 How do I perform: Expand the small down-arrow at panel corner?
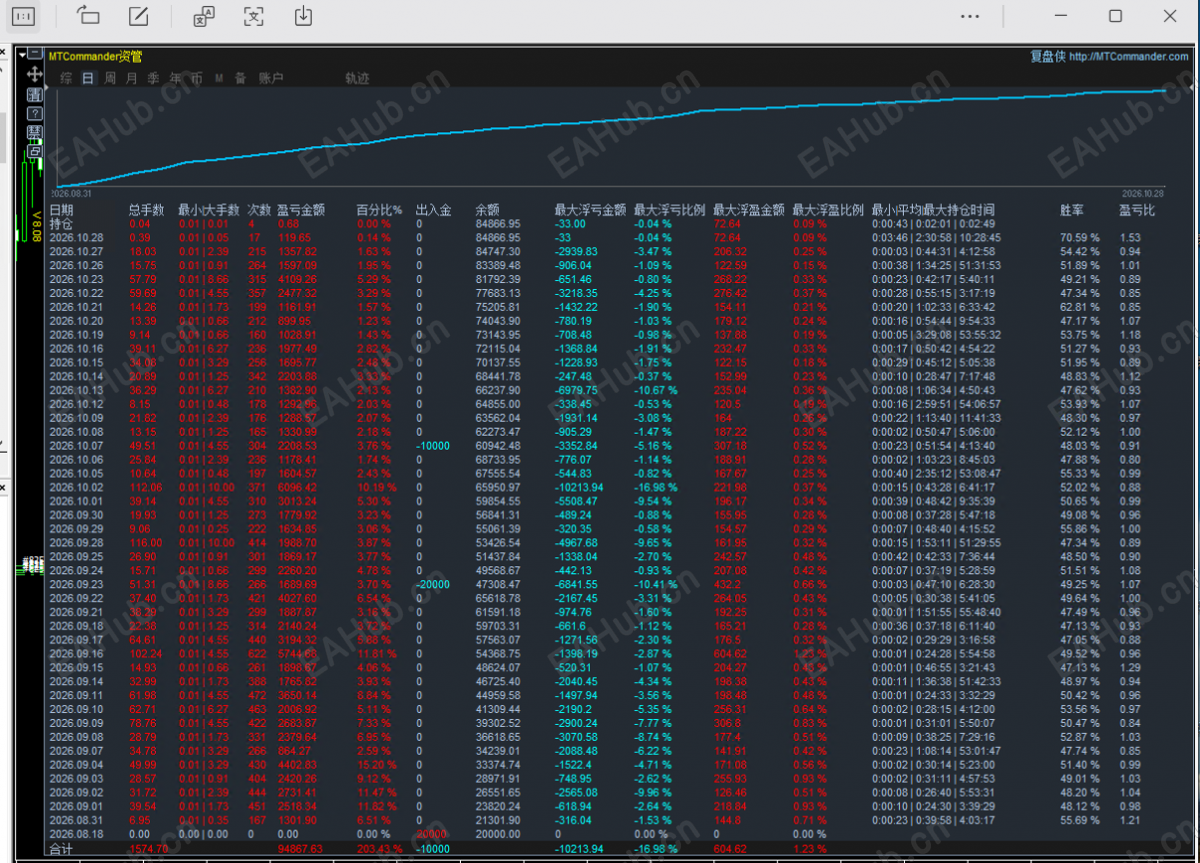click(x=23, y=54)
